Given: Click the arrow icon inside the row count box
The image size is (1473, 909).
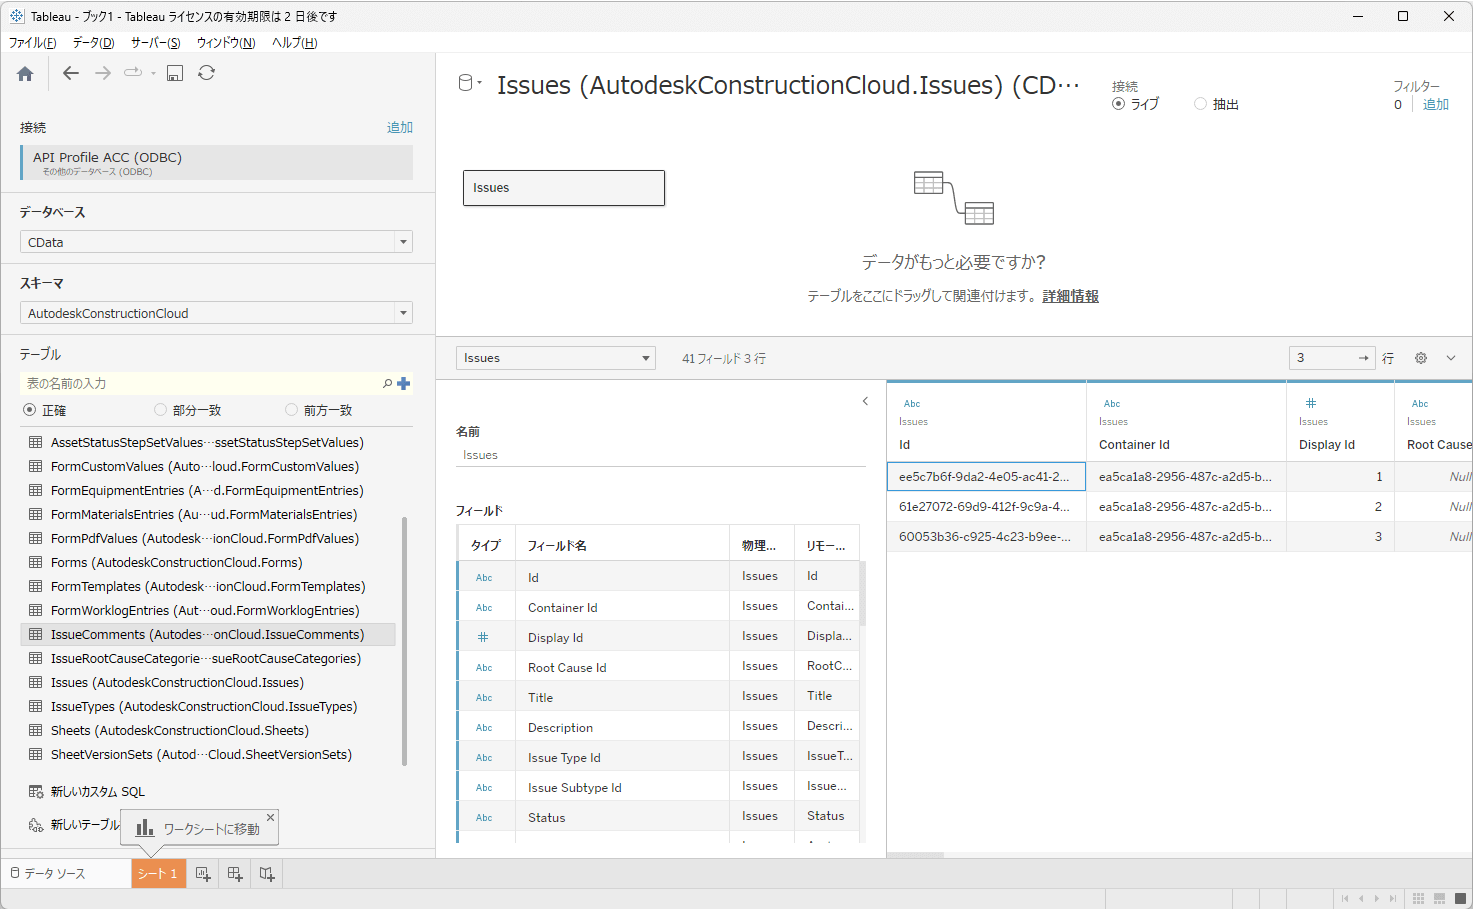Looking at the screenshot, I should (x=1363, y=358).
